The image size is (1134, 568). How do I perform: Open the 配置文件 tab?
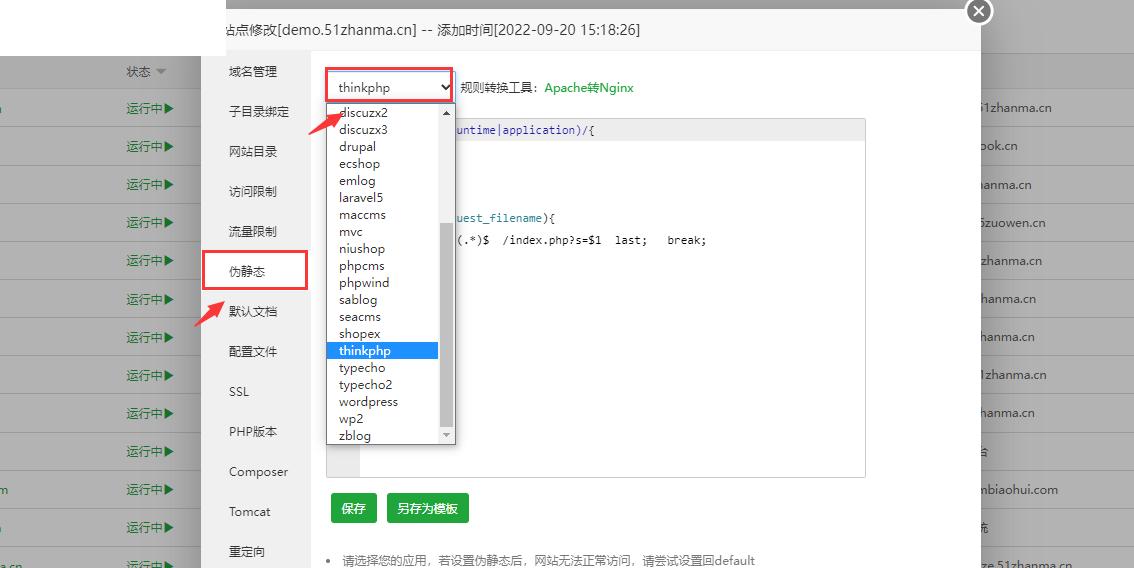click(253, 352)
